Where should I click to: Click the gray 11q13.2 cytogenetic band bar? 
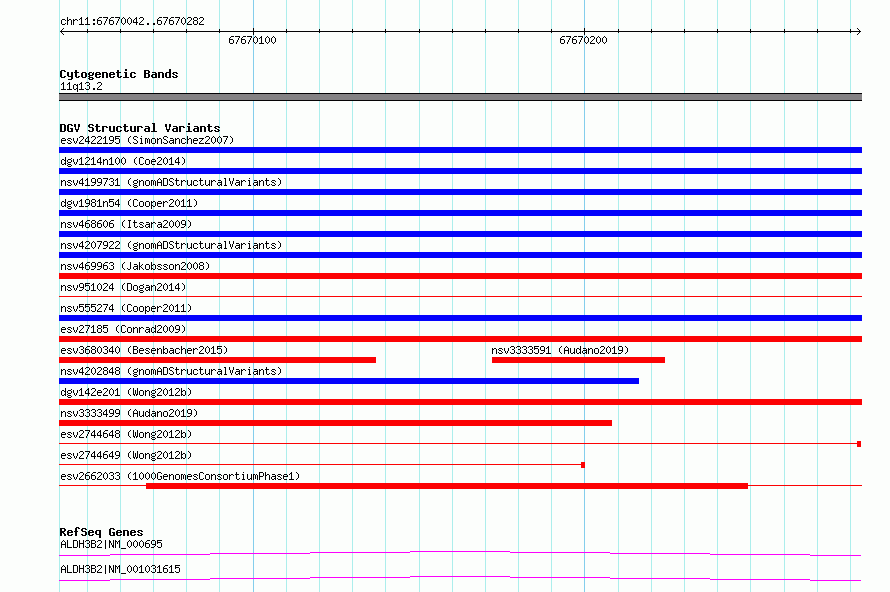(460, 97)
